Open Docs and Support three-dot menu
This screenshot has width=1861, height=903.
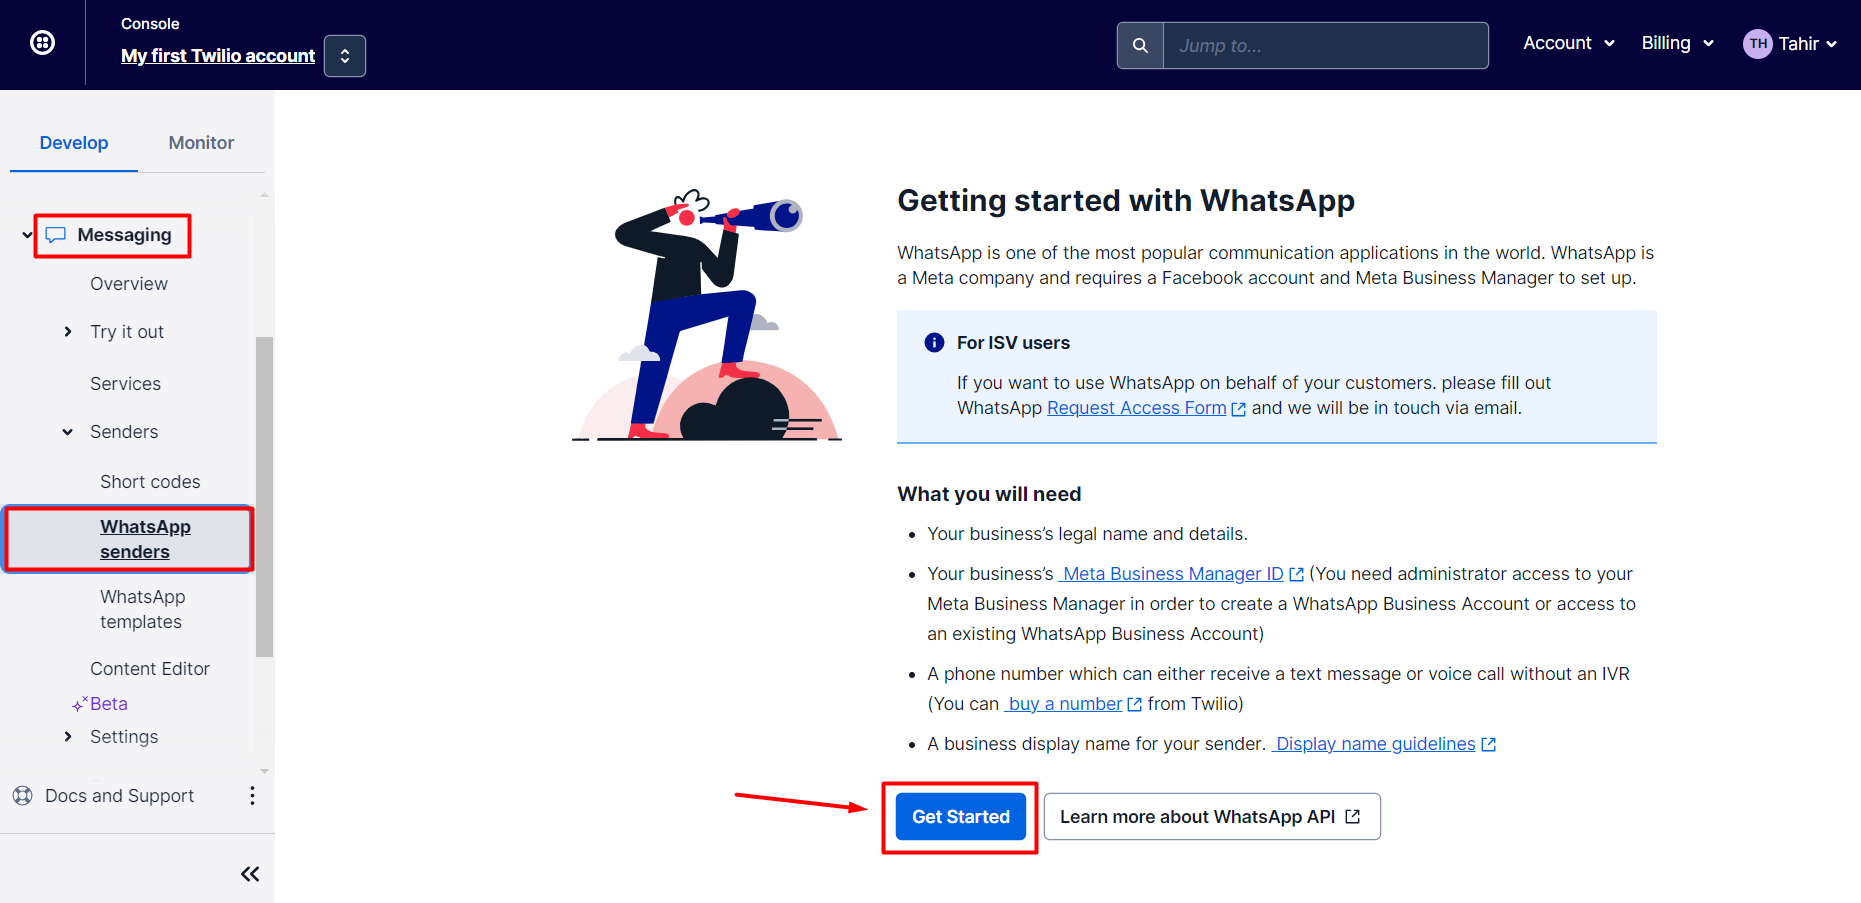click(252, 795)
